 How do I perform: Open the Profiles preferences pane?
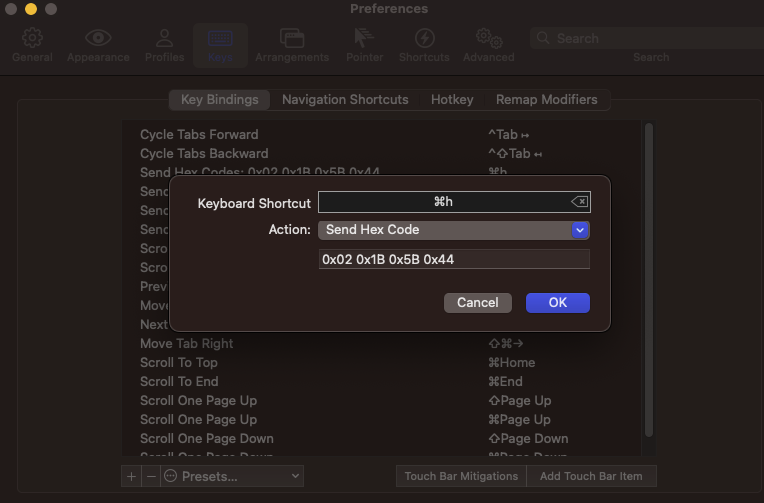pos(164,45)
